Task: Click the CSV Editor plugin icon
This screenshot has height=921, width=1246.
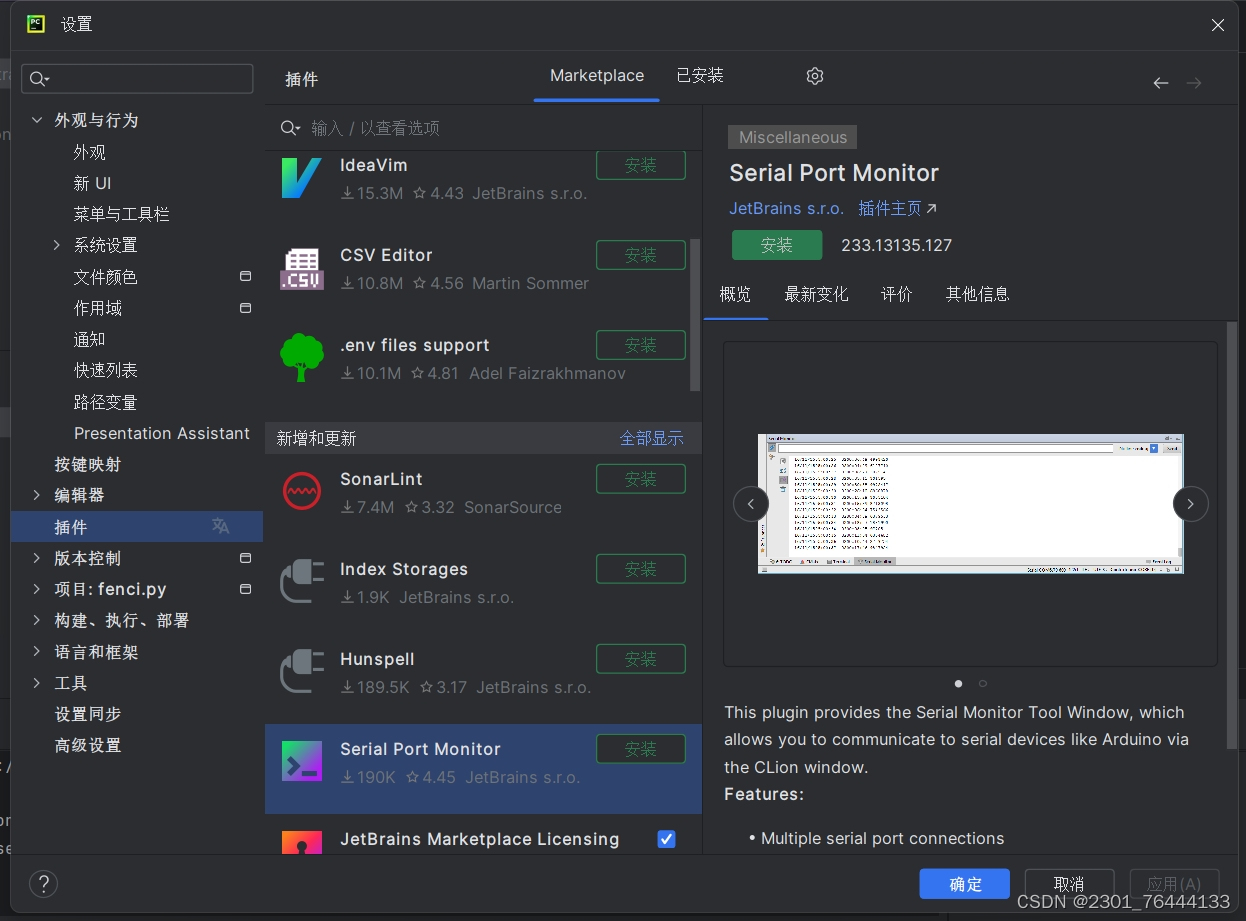Action: (x=301, y=268)
